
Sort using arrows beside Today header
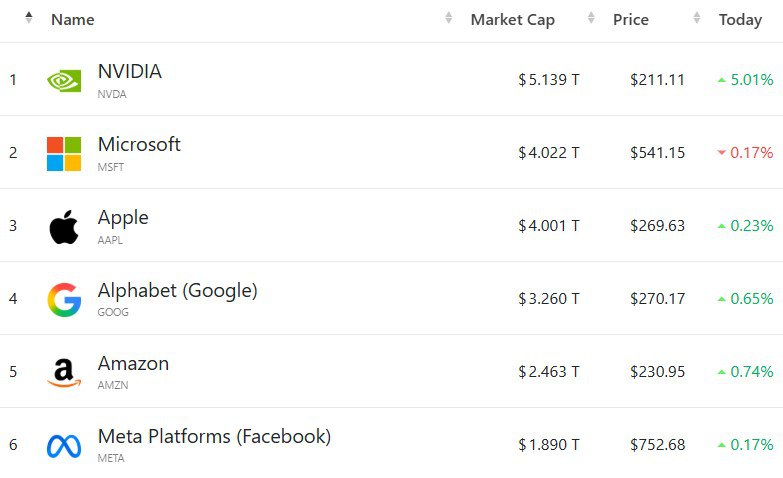697,19
